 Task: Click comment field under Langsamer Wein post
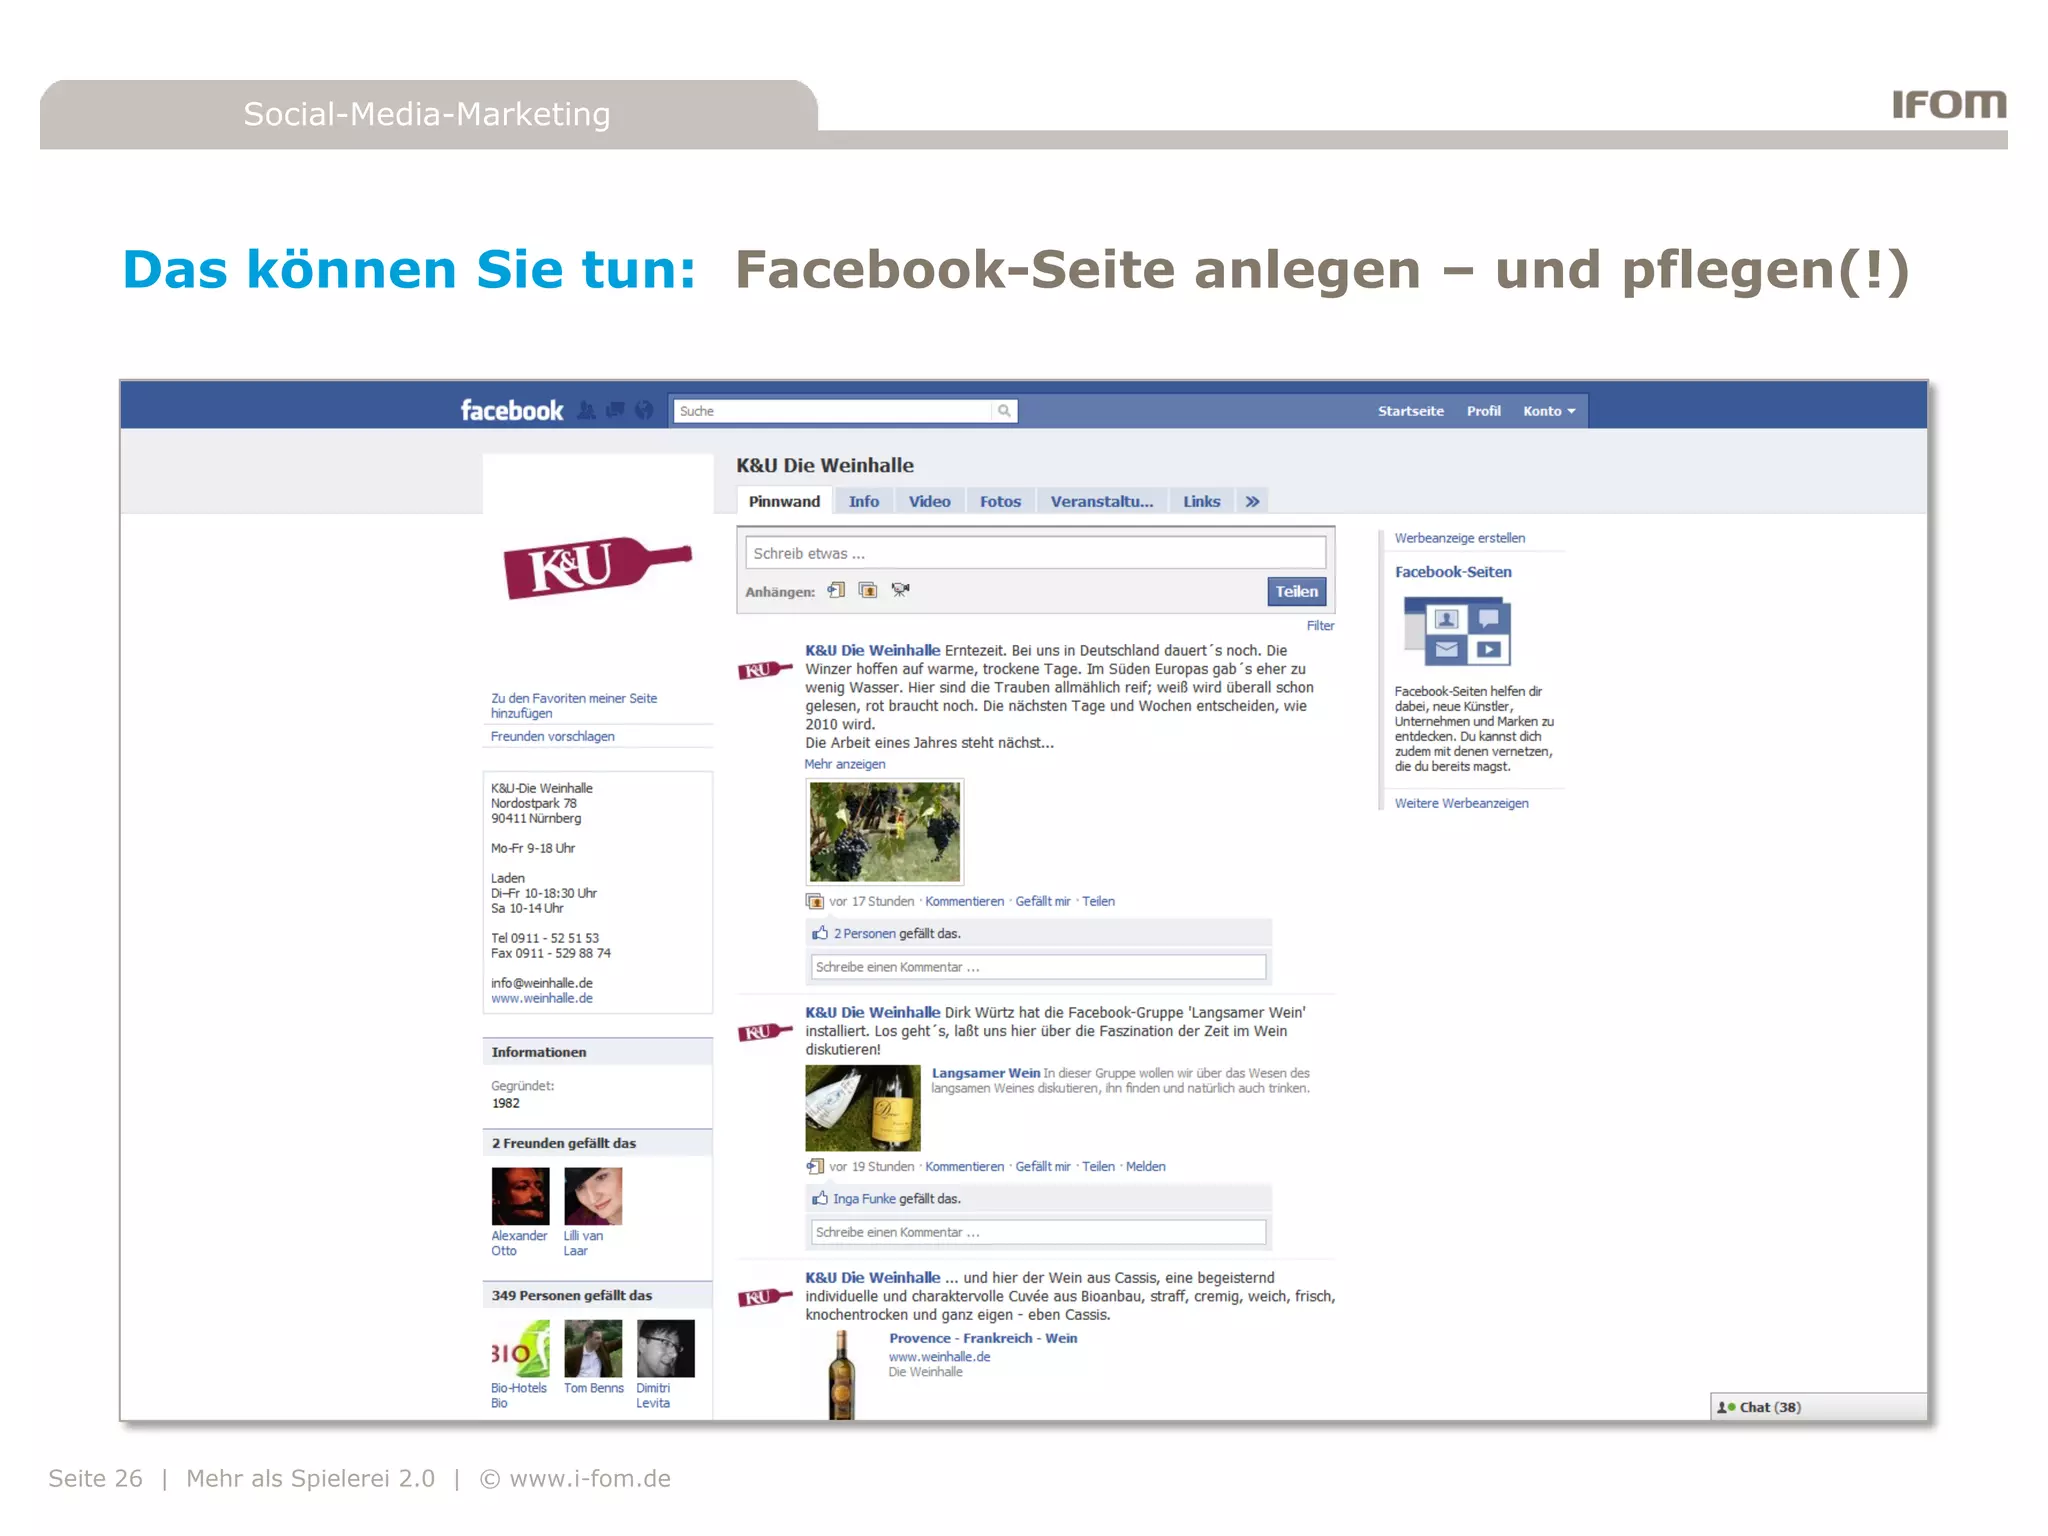(x=1038, y=1232)
